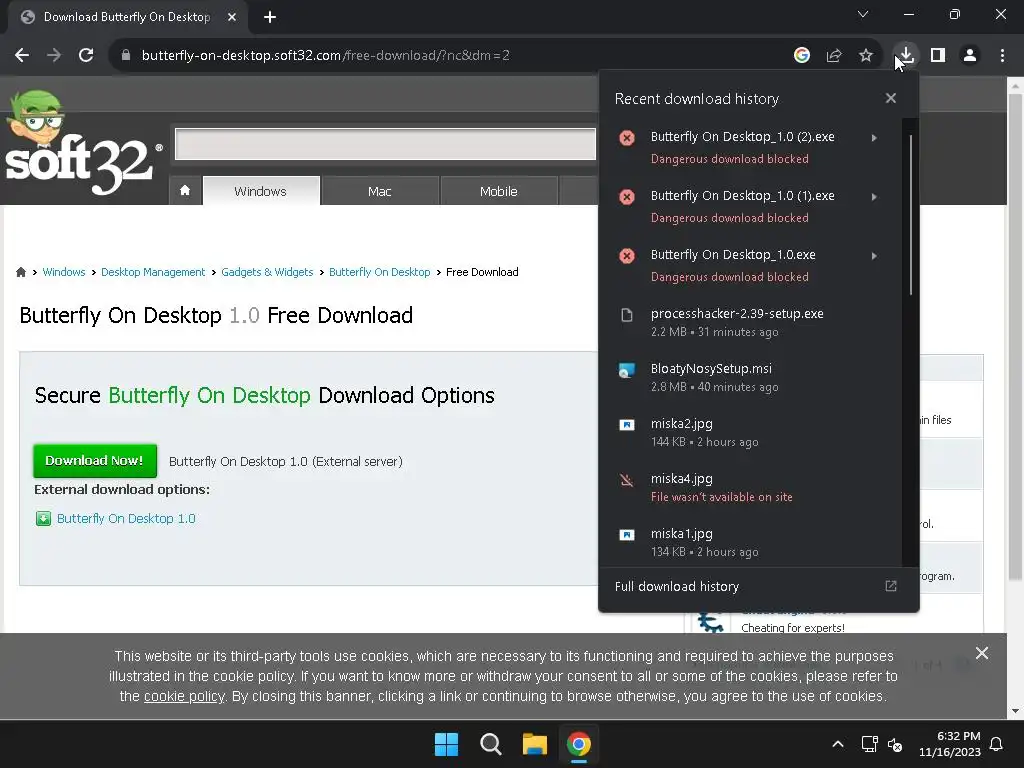Close the Recent download history panel
The height and width of the screenshot is (768, 1024).
[891, 98]
